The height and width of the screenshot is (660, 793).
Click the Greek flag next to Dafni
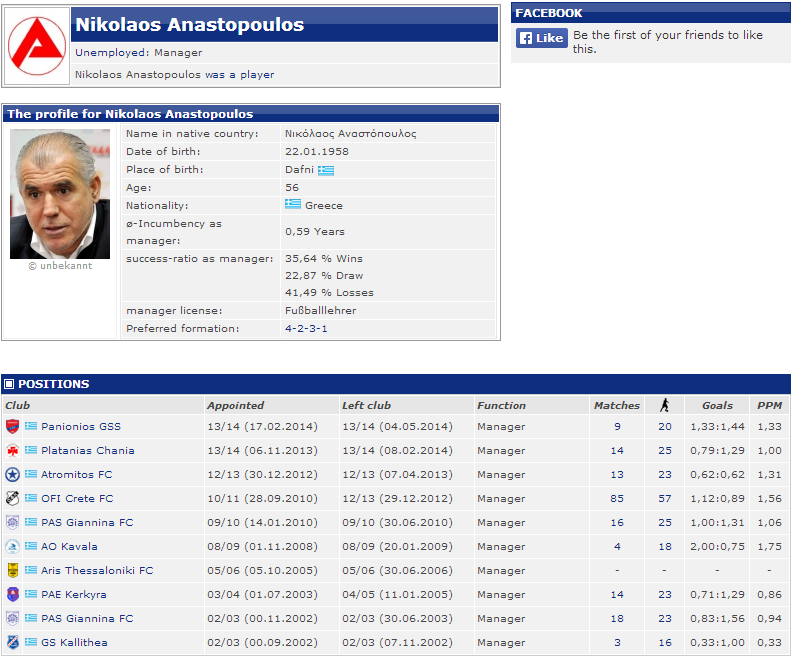pos(326,170)
